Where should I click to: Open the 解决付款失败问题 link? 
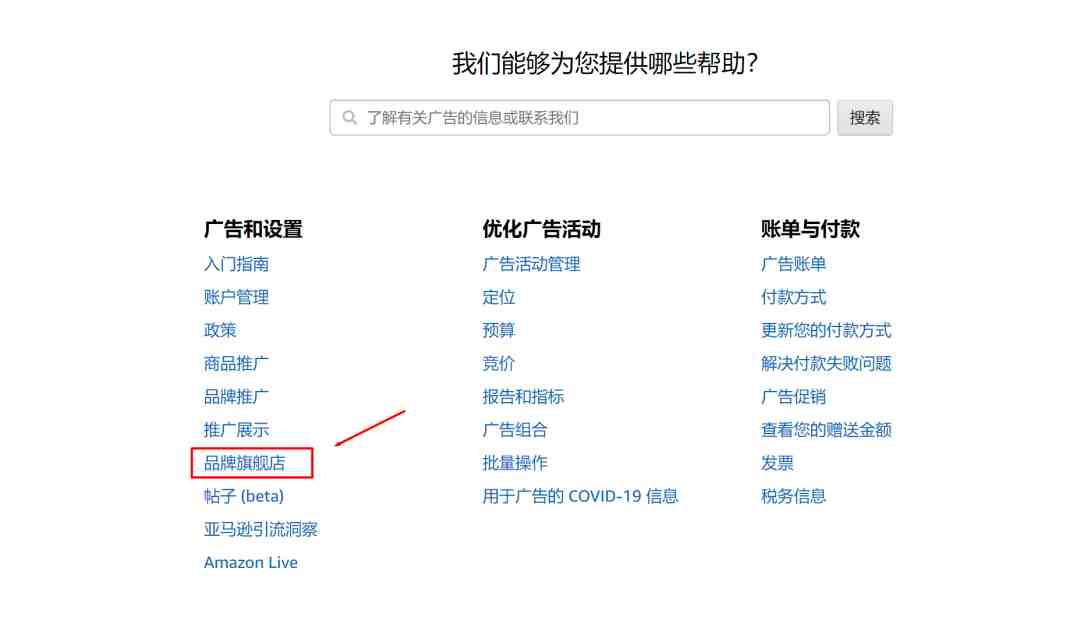[x=827, y=363]
